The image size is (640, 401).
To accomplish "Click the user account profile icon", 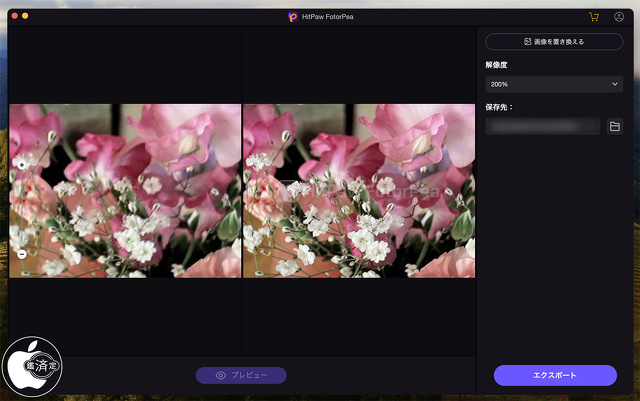I will pyautogui.click(x=619, y=17).
